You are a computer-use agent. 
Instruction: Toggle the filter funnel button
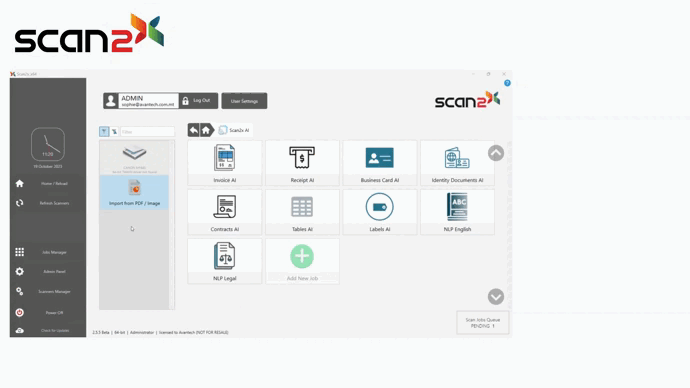(x=104, y=132)
